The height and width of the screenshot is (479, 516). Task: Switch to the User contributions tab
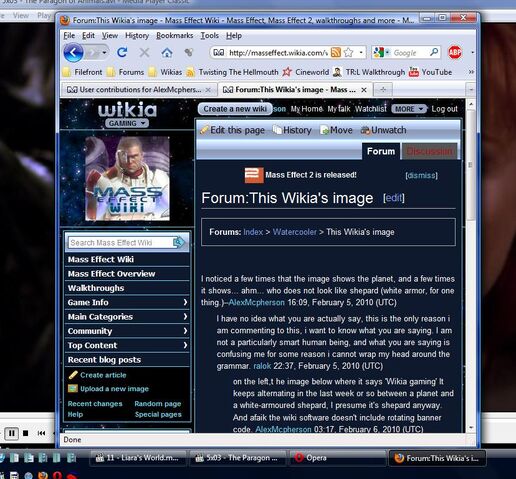pyautogui.click(x=139, y=90)
